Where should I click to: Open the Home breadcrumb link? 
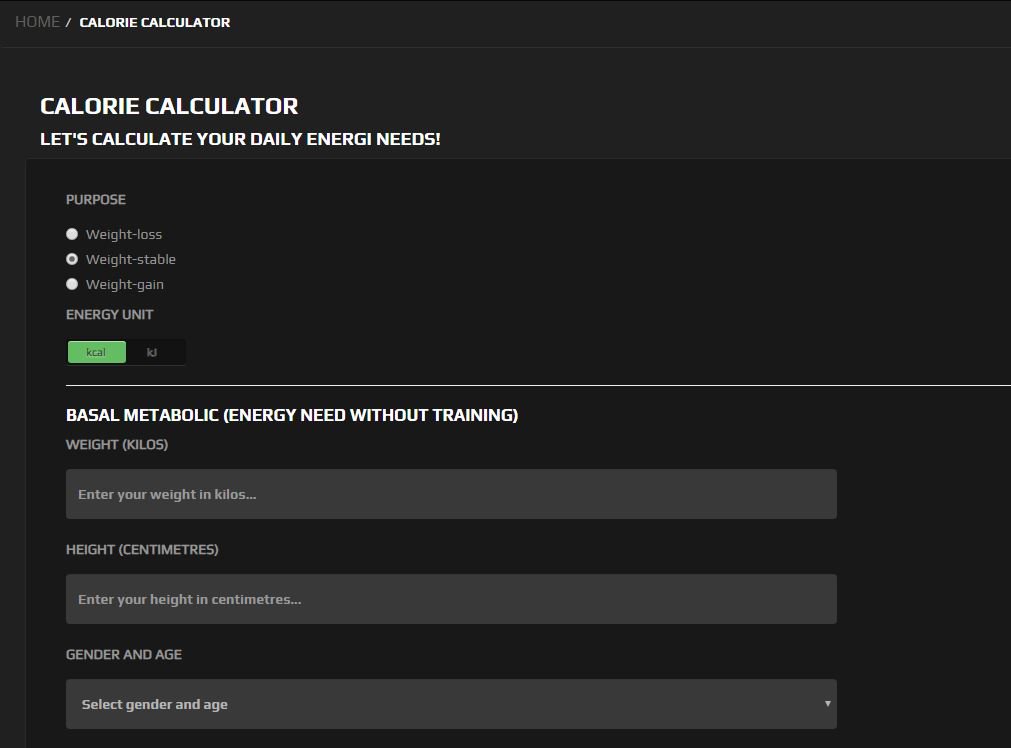point(37,21)
